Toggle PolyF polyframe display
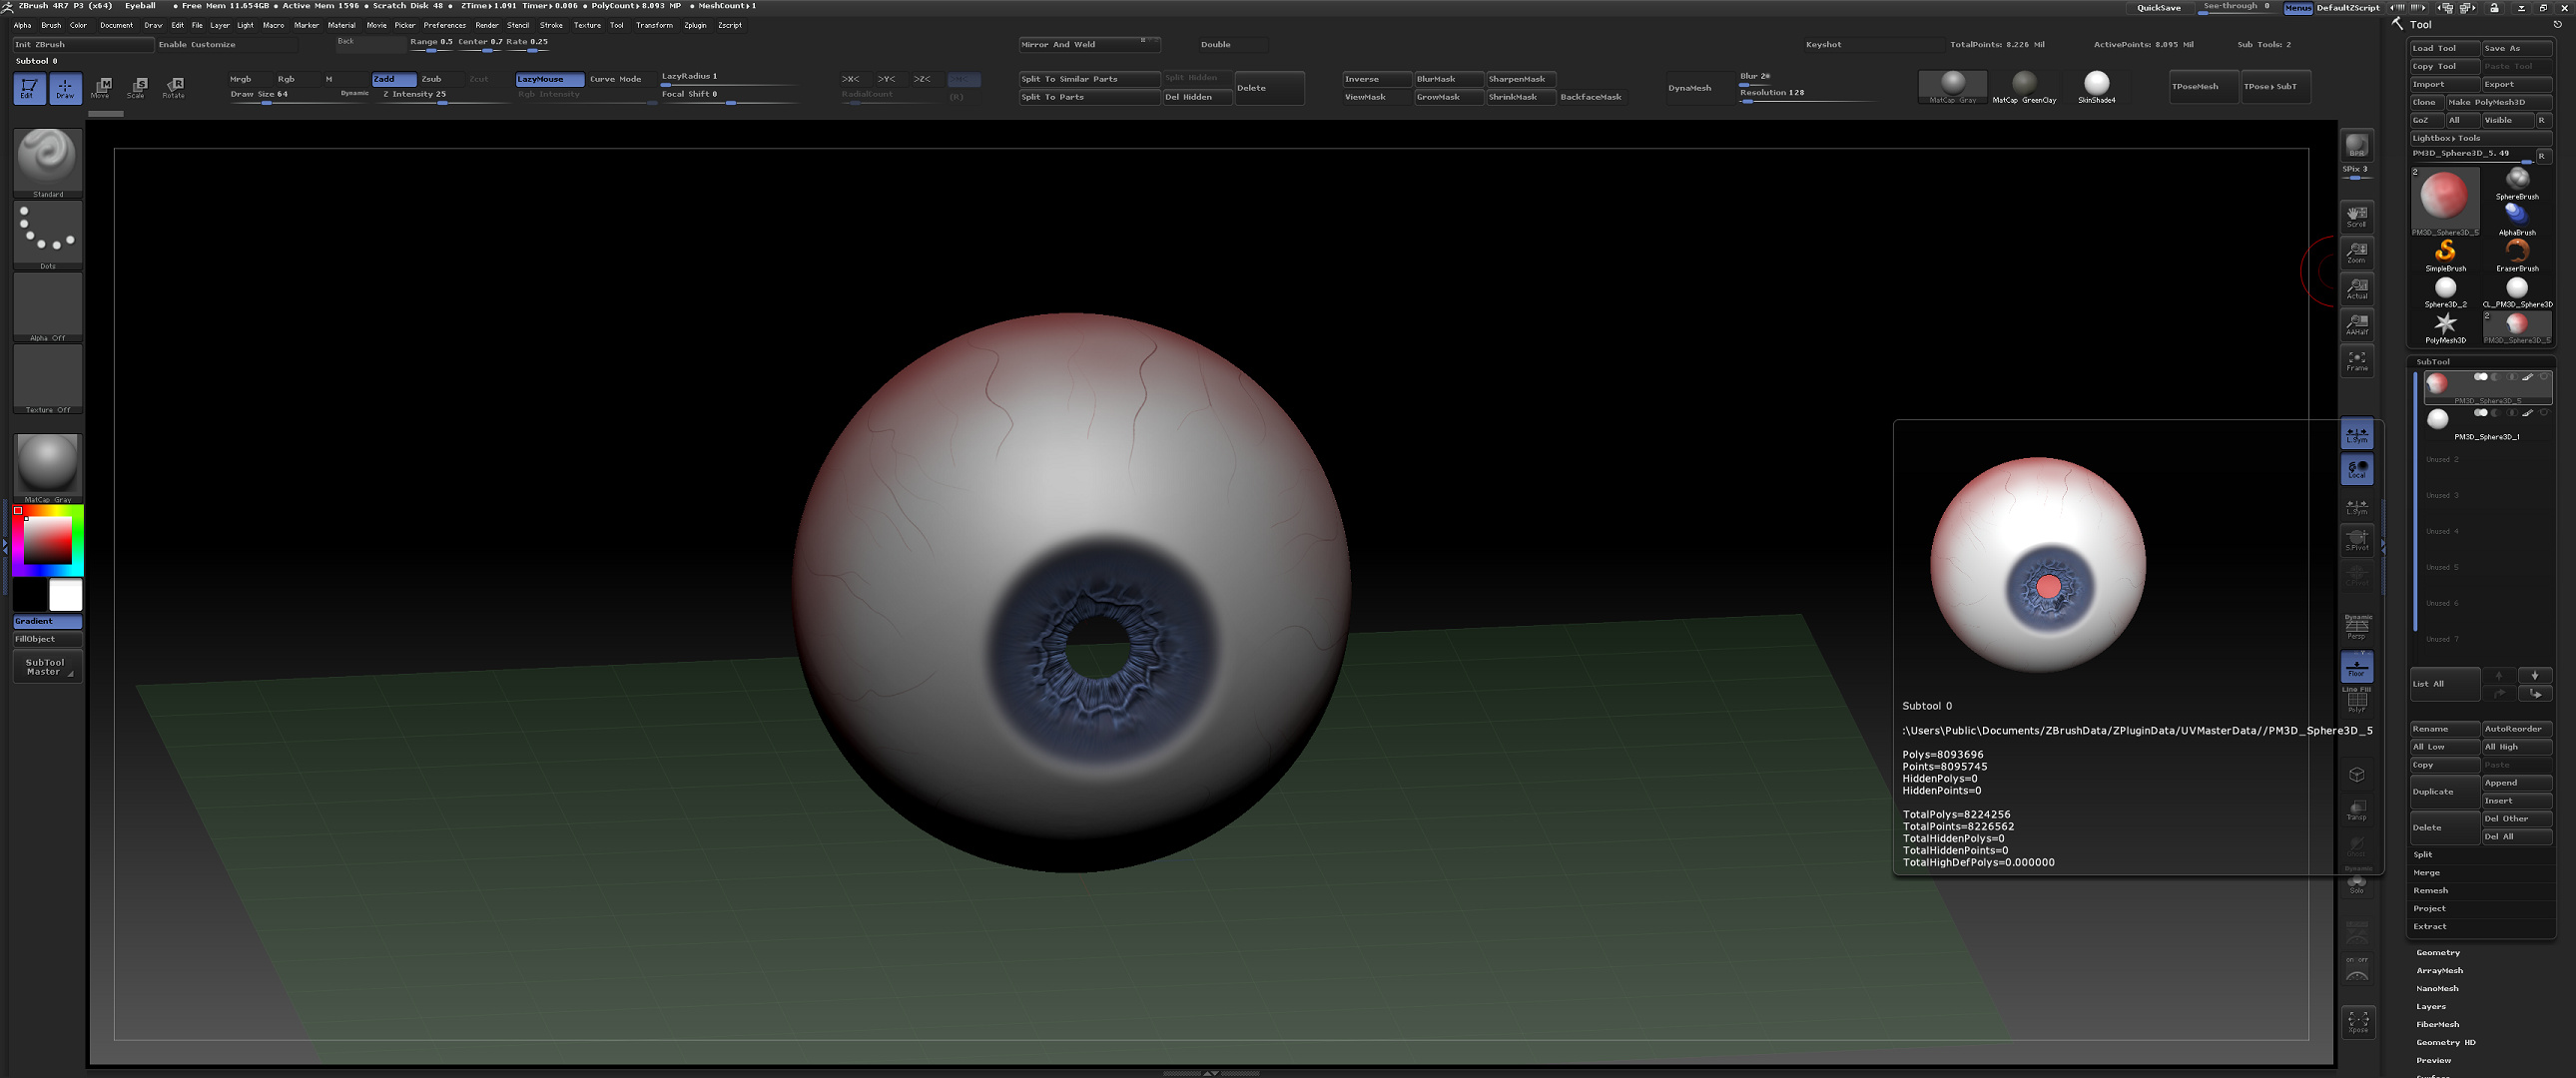 [x=2357, y=700]
